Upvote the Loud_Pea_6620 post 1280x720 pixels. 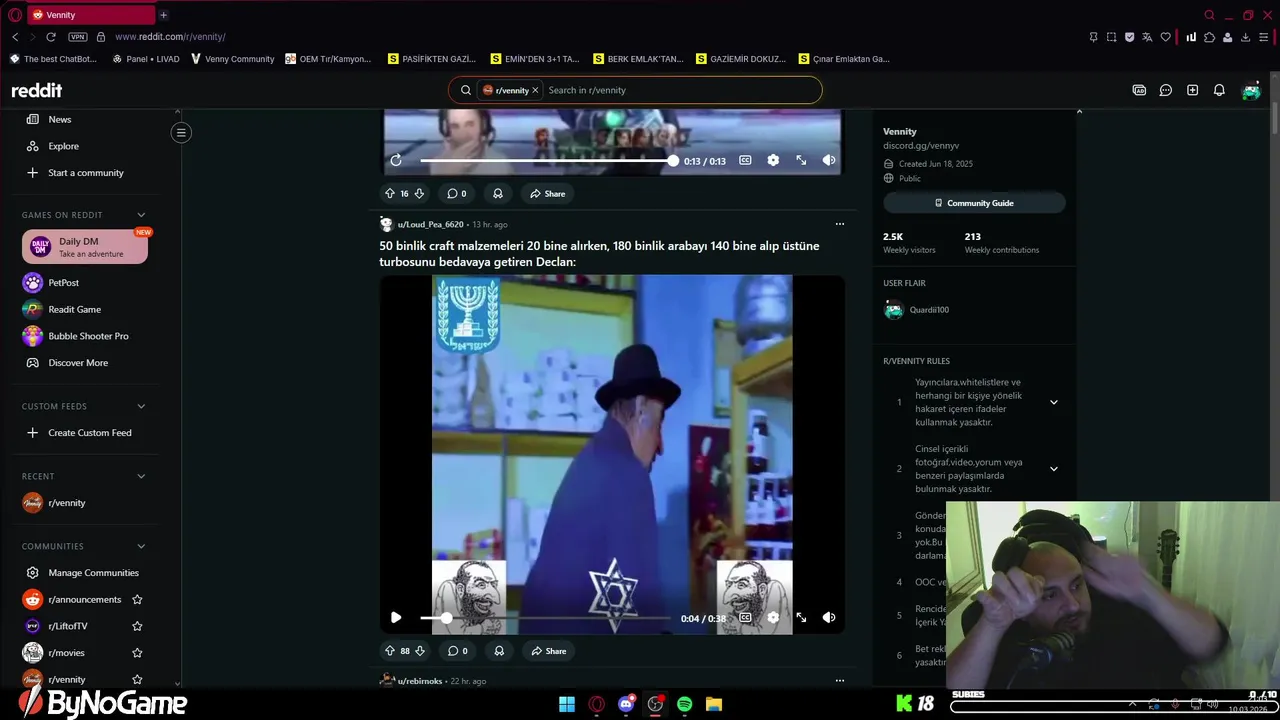(x=390, y=651)
